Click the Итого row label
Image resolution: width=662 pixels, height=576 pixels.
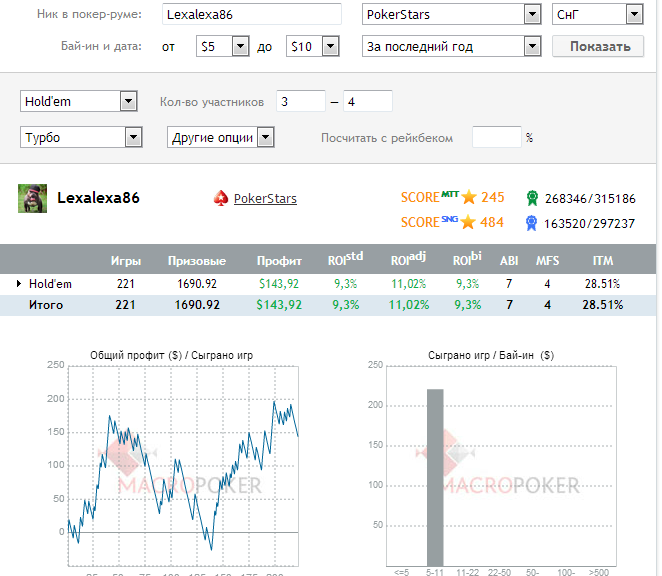(46, 305)
